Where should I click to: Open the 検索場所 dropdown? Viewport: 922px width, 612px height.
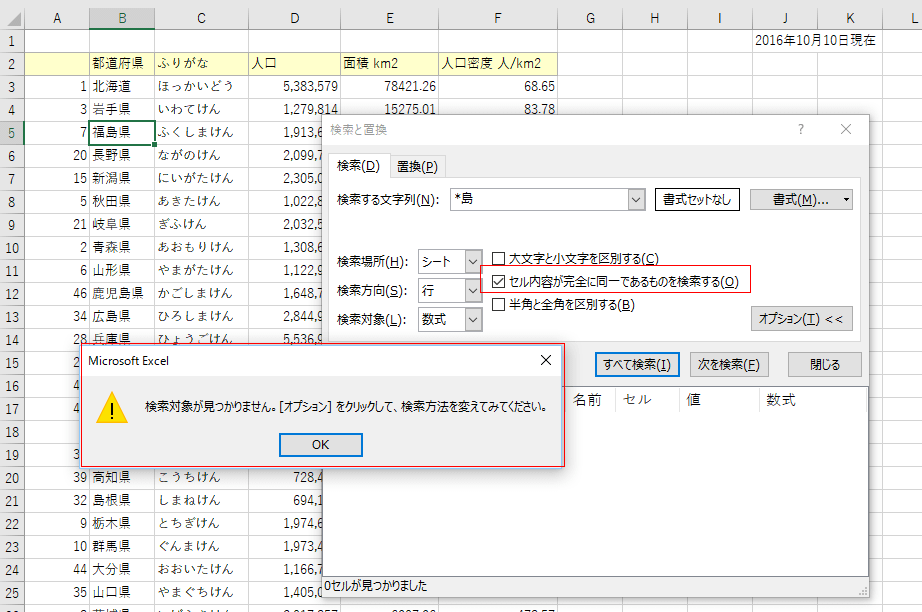click(x=474, y=262)
